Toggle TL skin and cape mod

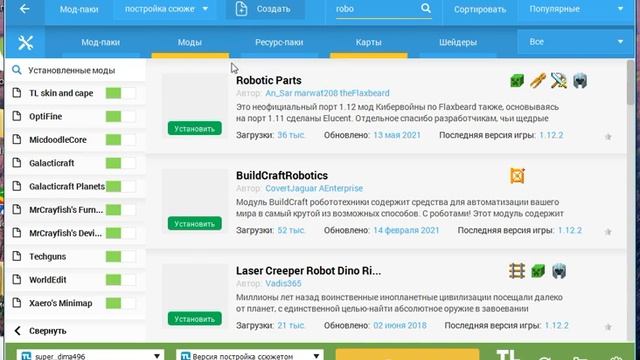(120, 93)
